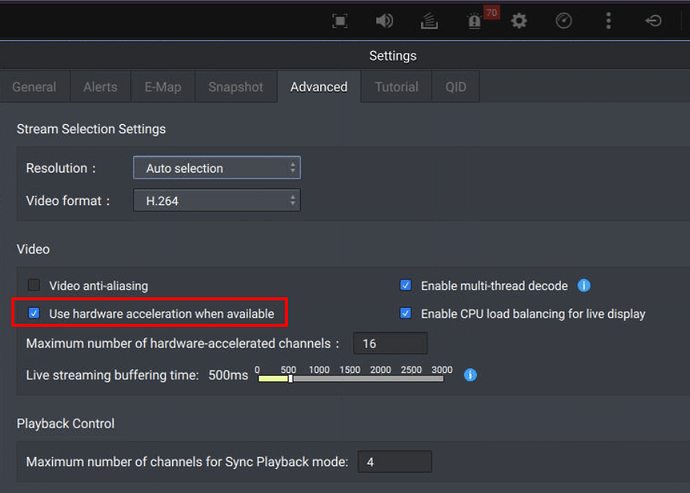Screen dimensions: 690x493
Task: Uncheck Enable multi-thread decode
Action: (x=406, y=285)
